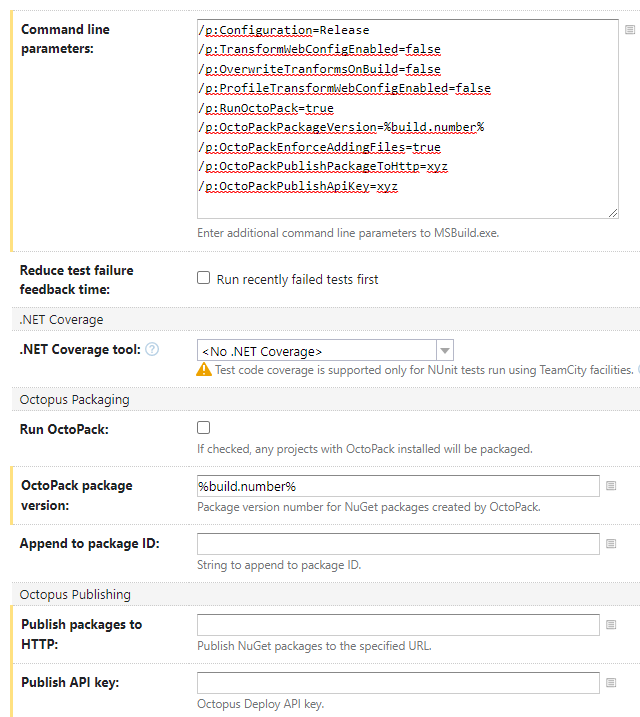The width and height of the screenshot is (640, 717).
Task: Enable Run recently failed tests first
Action: coord(203,278)
